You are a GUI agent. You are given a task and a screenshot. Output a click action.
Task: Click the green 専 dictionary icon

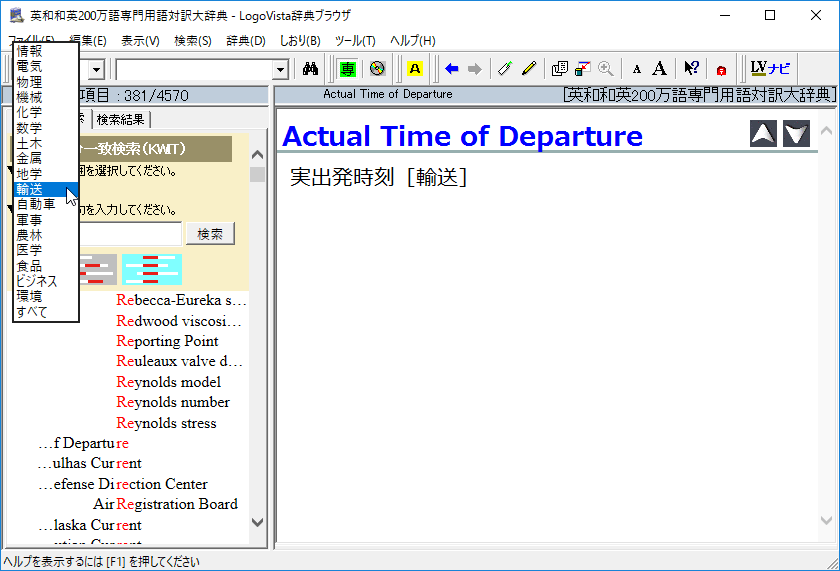(347, 69)
